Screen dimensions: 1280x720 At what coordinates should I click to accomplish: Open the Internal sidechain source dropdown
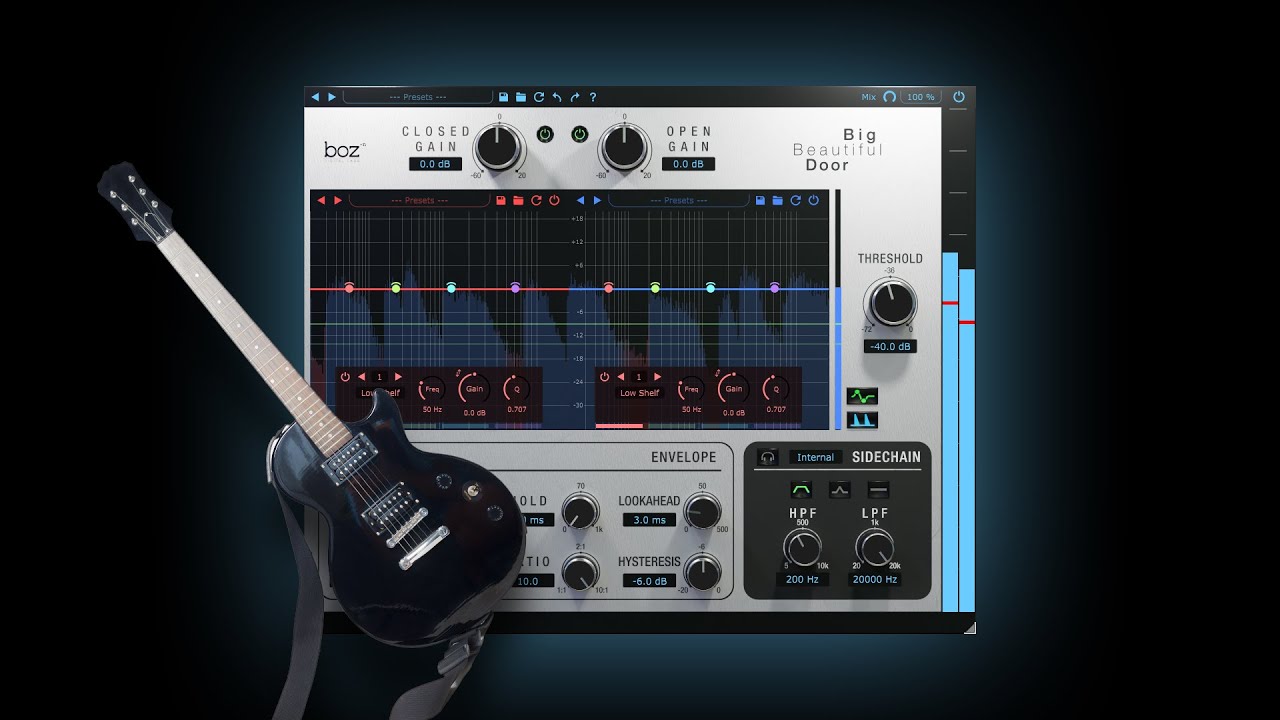815,457
